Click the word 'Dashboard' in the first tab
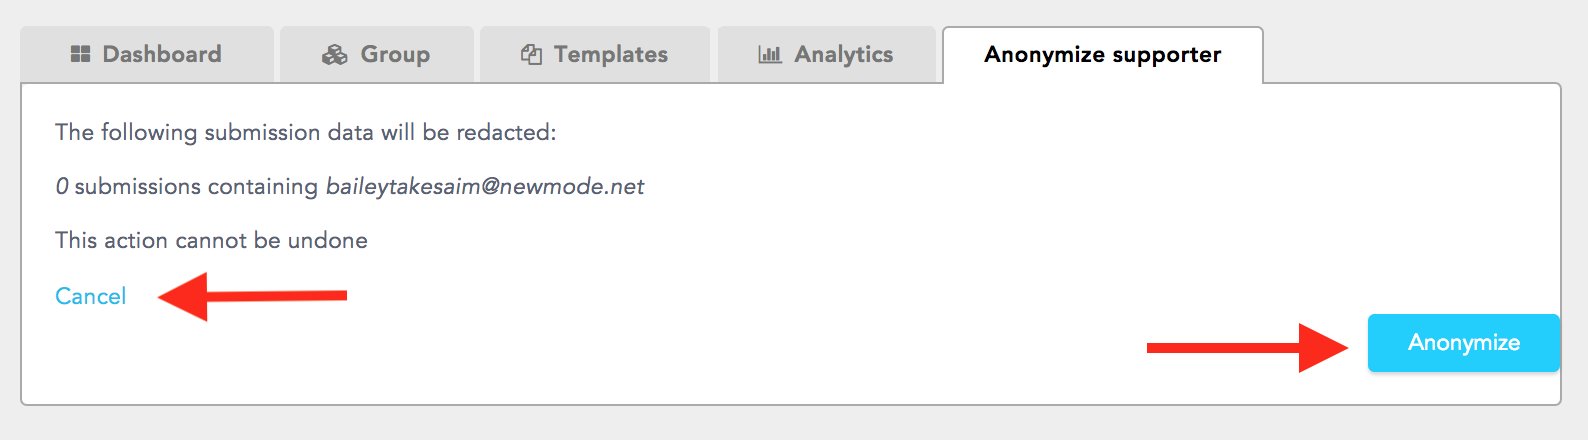 pyautogui.click(x=162, y=54)
